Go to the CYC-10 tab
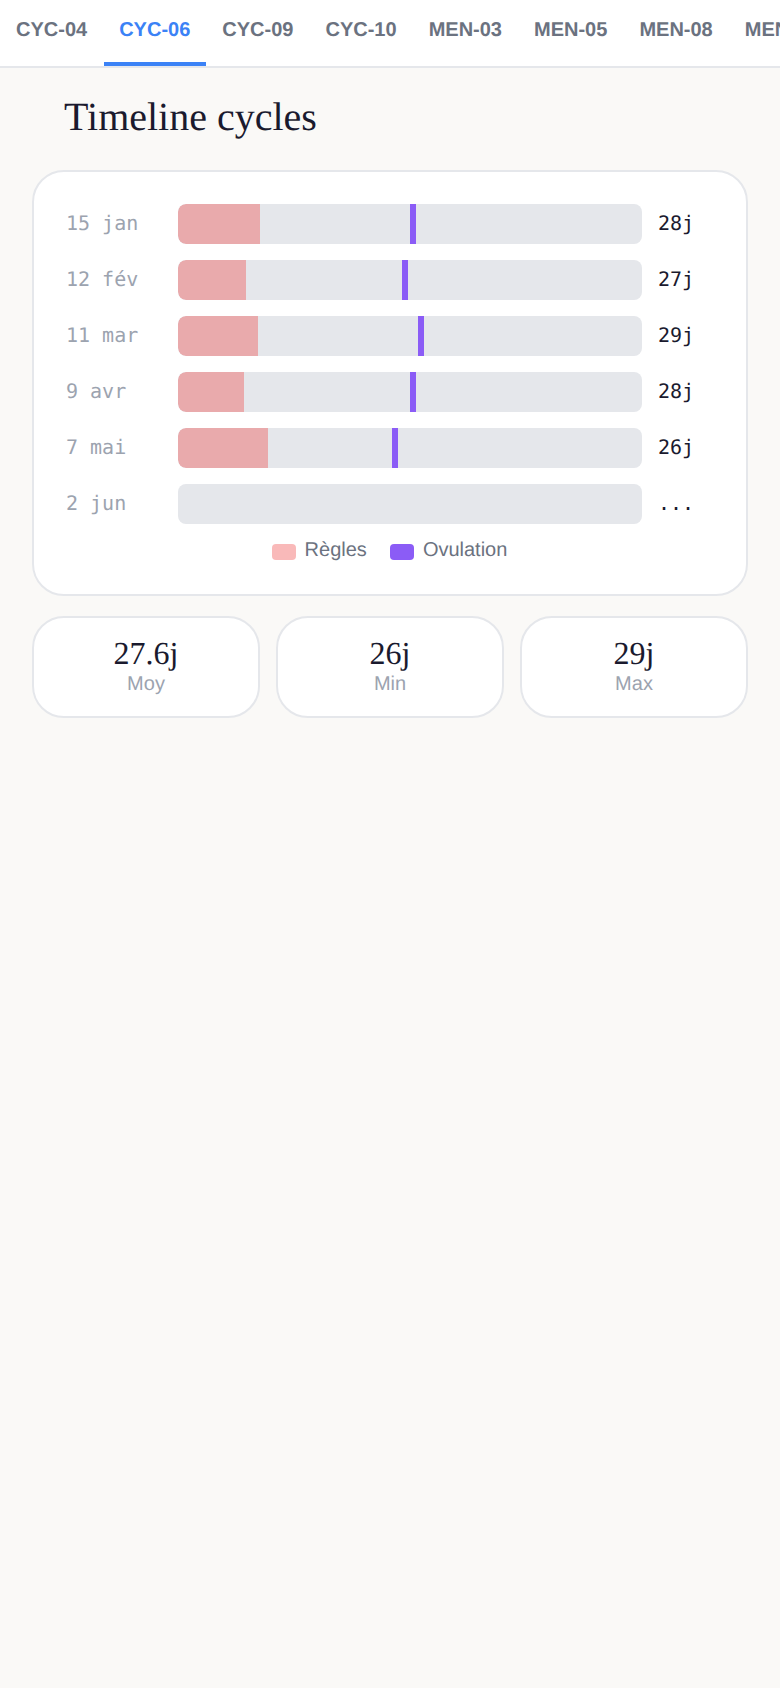The height and width of the screenshot is (1688, 780). pos(361,30)
